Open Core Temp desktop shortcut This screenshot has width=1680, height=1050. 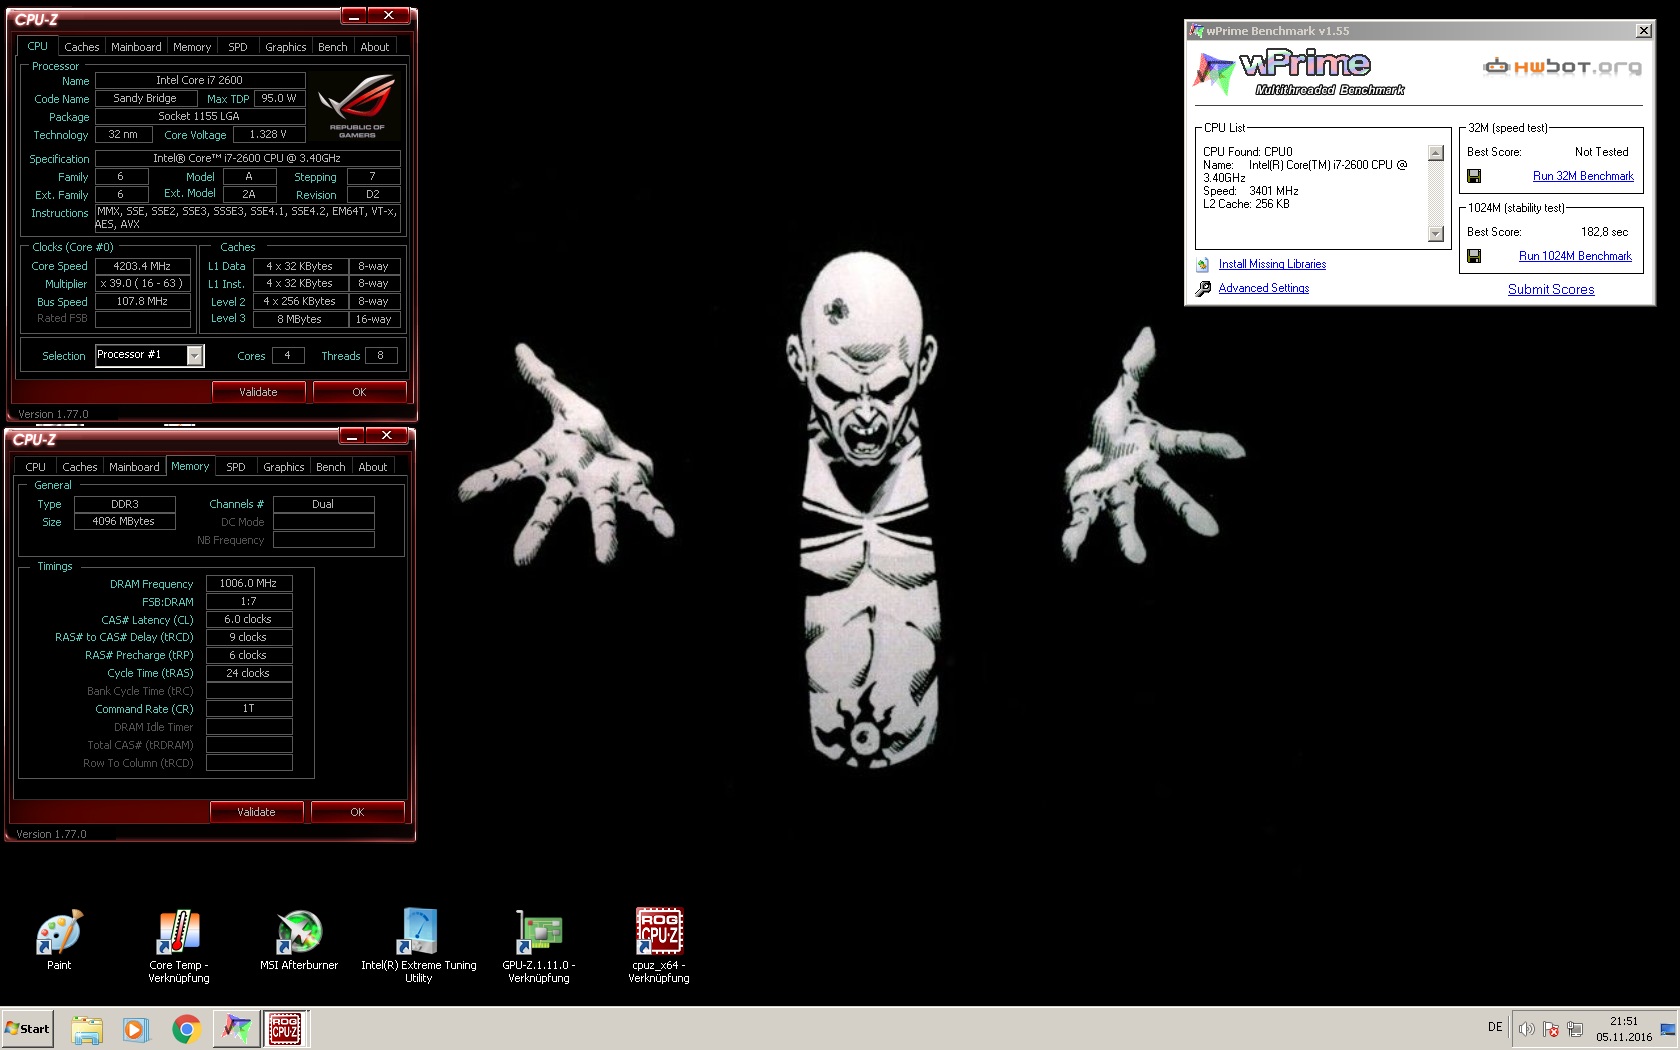[179, 945]
